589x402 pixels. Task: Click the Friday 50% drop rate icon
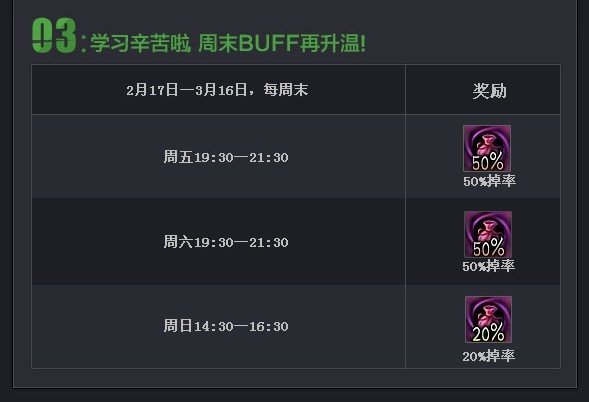[487, 149]
